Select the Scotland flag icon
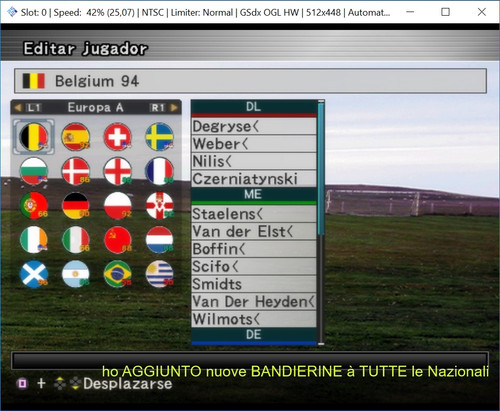Screen dimensions: 500x411 coord(34,274)
